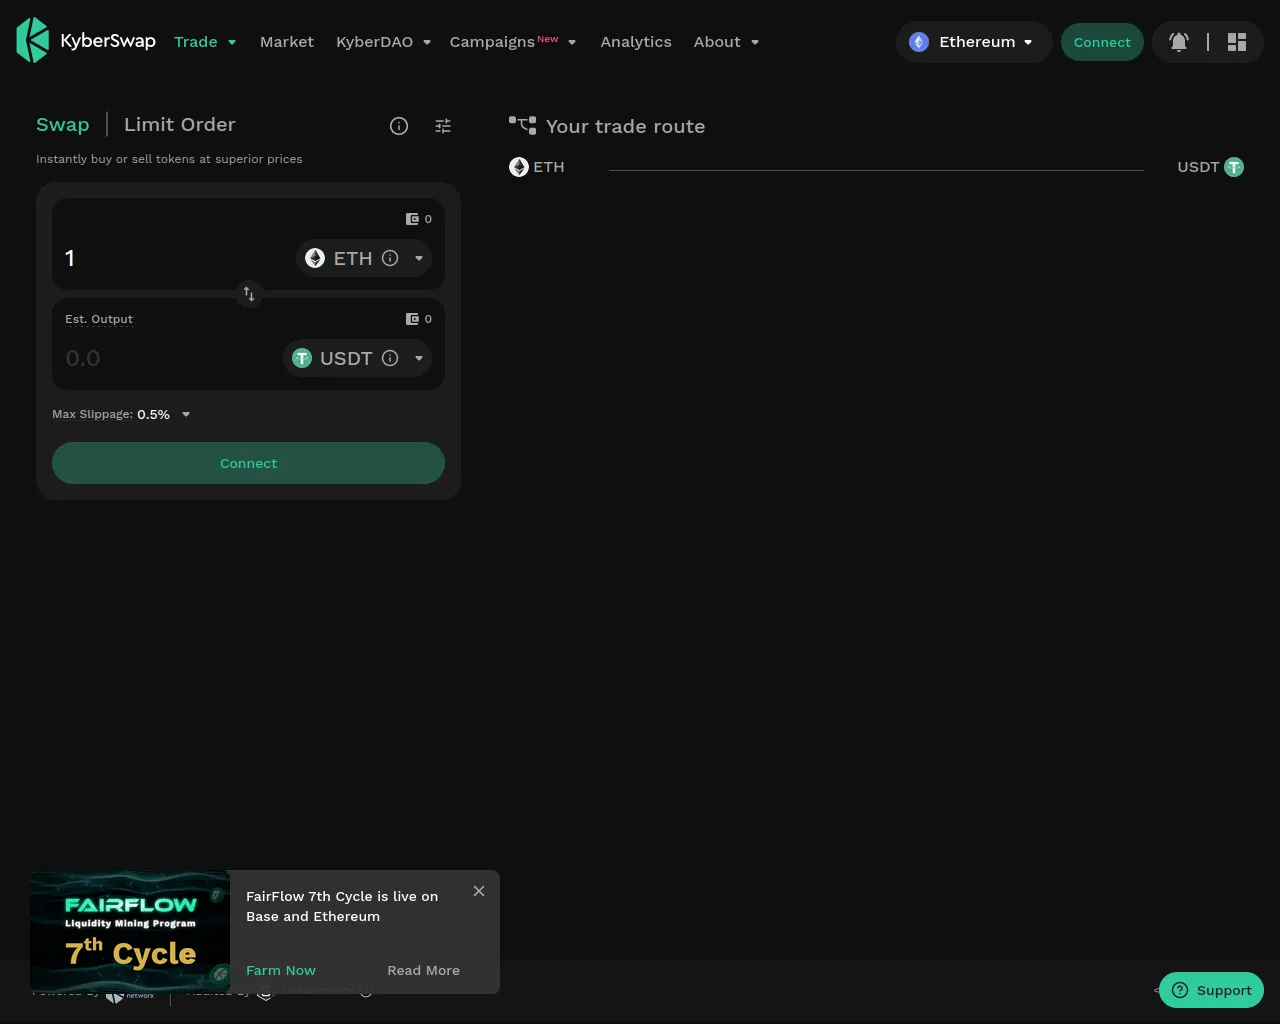Image resolution: width=1280 pixels, height=1024 pixels.
Task: Open swap settings sliders icon
Action: click(x=443, y=126)
